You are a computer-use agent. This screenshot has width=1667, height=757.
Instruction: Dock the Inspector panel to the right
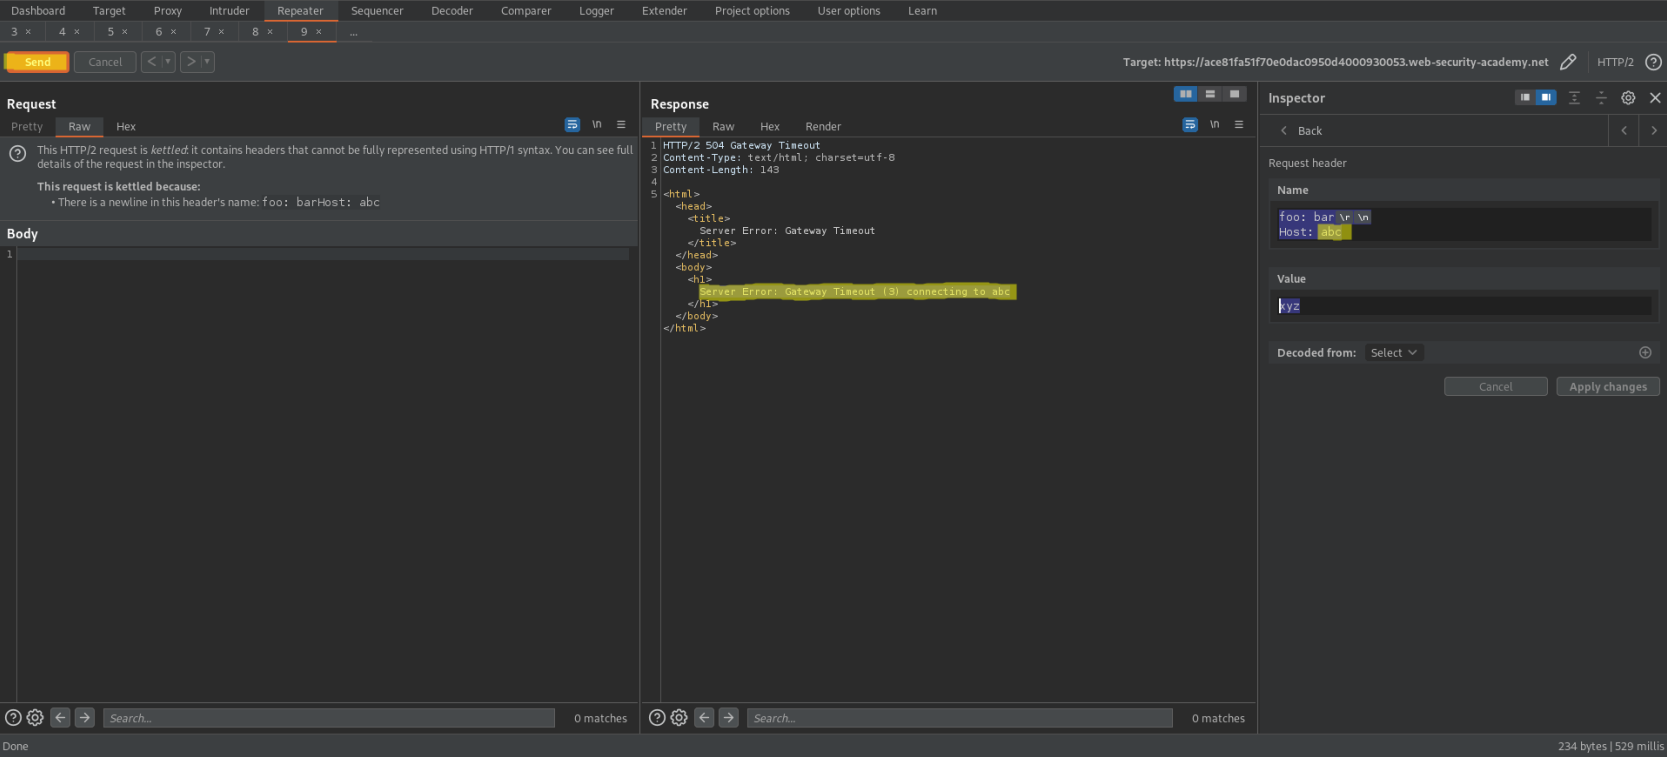click(x=1546, y=98)
